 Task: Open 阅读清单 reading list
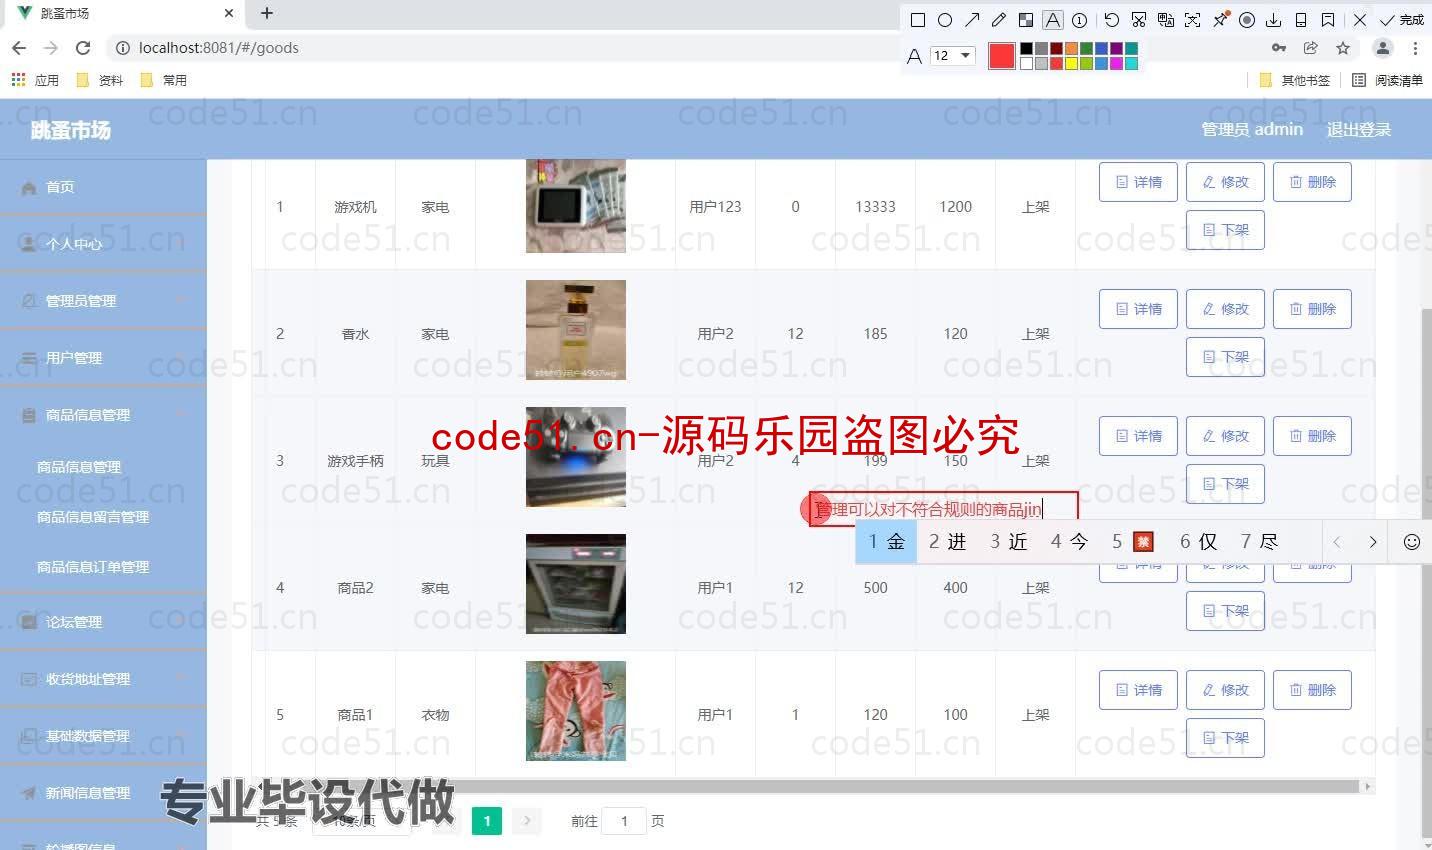pyautogui.click(x=1387, y=80)
